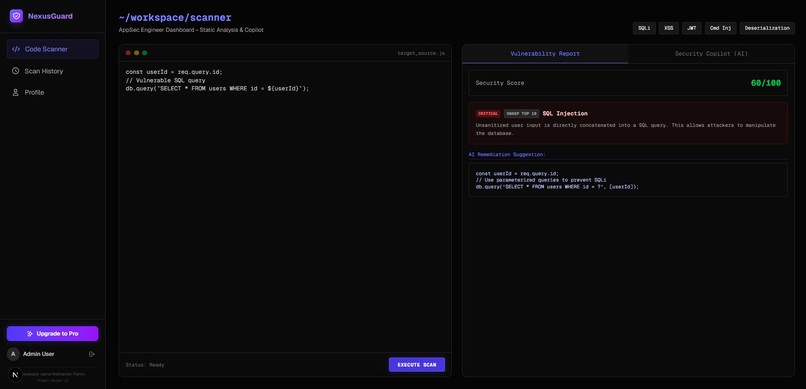Click the Next.js N badge icon
806x389 pixels.
pos(15,375)
